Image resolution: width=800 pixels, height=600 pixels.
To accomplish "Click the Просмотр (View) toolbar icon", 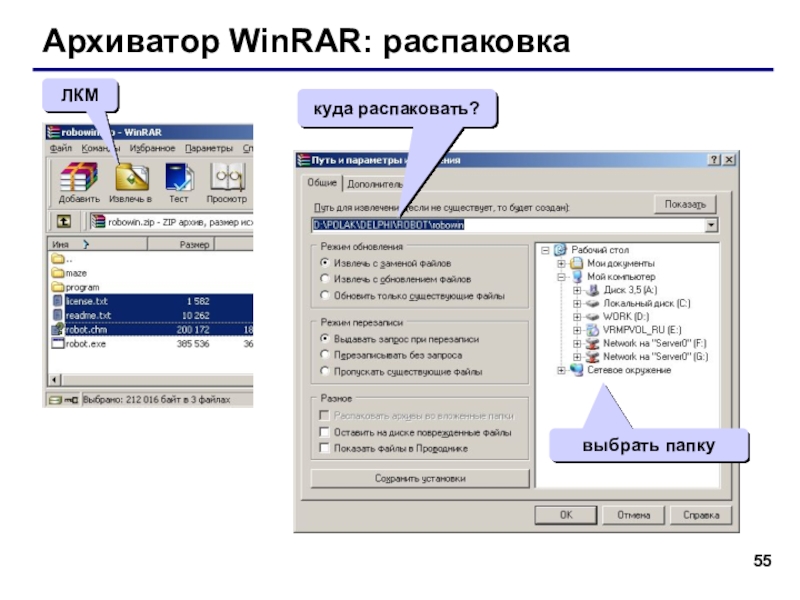I will point(227,177).
